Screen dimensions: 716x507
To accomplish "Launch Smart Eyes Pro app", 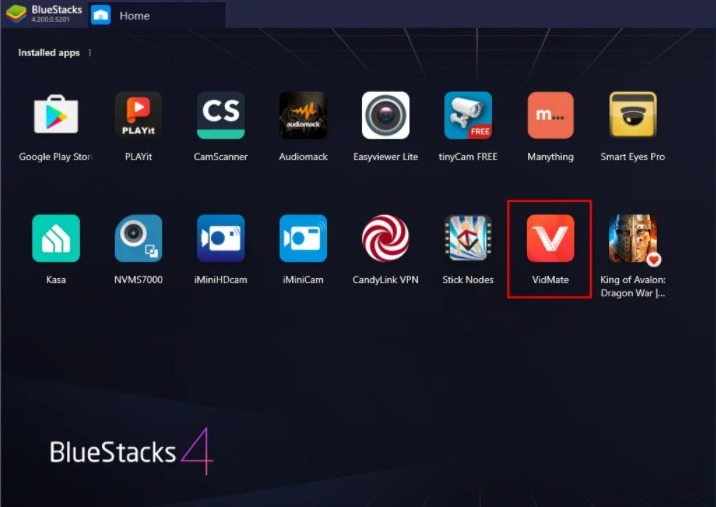I will coord(633,116).
